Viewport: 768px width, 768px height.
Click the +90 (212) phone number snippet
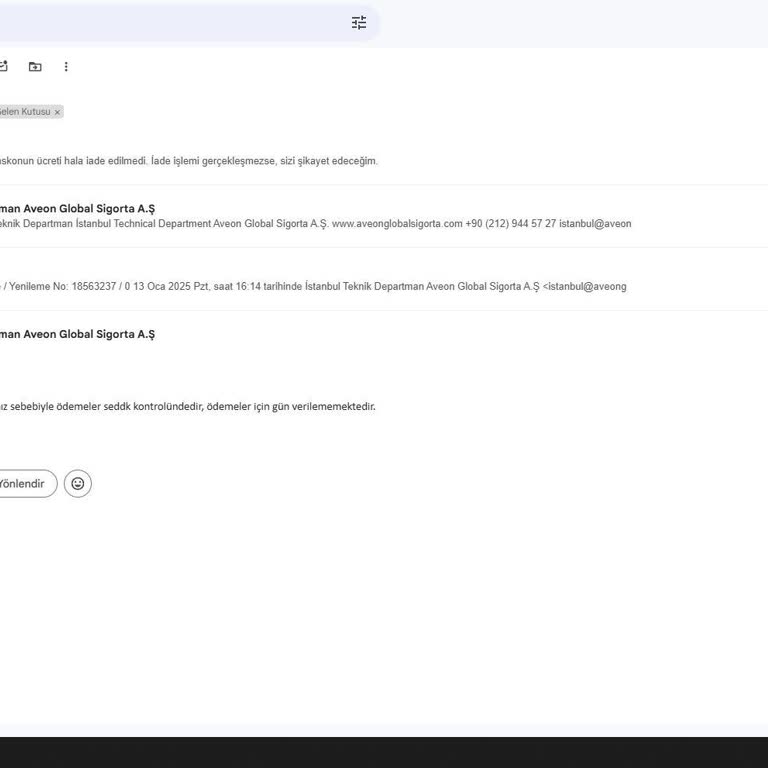(510, 224)
